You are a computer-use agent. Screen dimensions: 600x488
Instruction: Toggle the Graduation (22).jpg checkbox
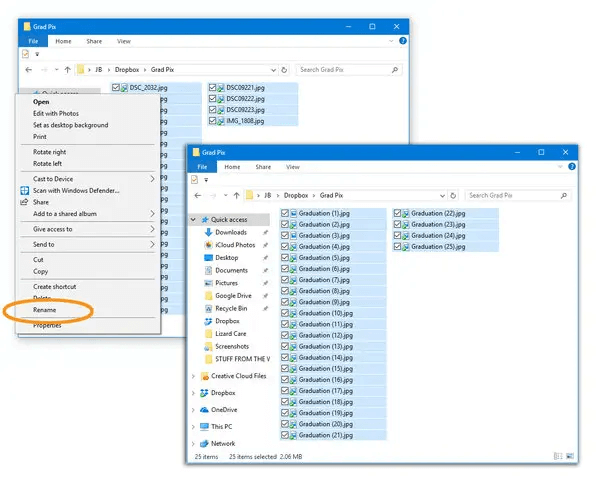click(x=398, y=213)
